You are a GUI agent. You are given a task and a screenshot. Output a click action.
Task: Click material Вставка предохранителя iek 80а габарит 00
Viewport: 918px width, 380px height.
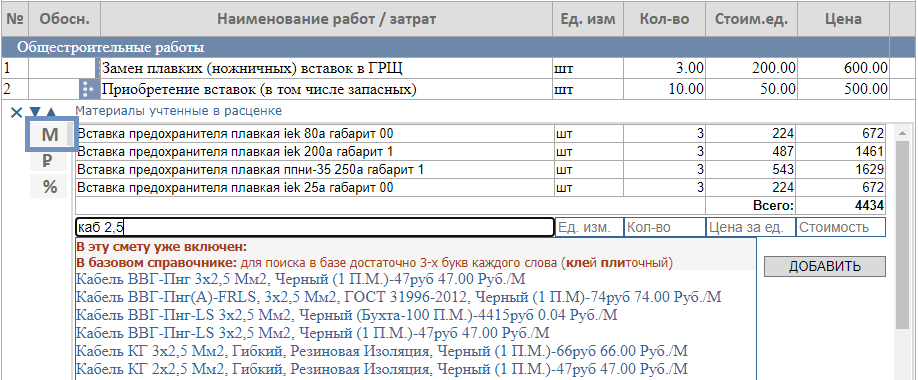pyautogui.click(x=314, y=134)
